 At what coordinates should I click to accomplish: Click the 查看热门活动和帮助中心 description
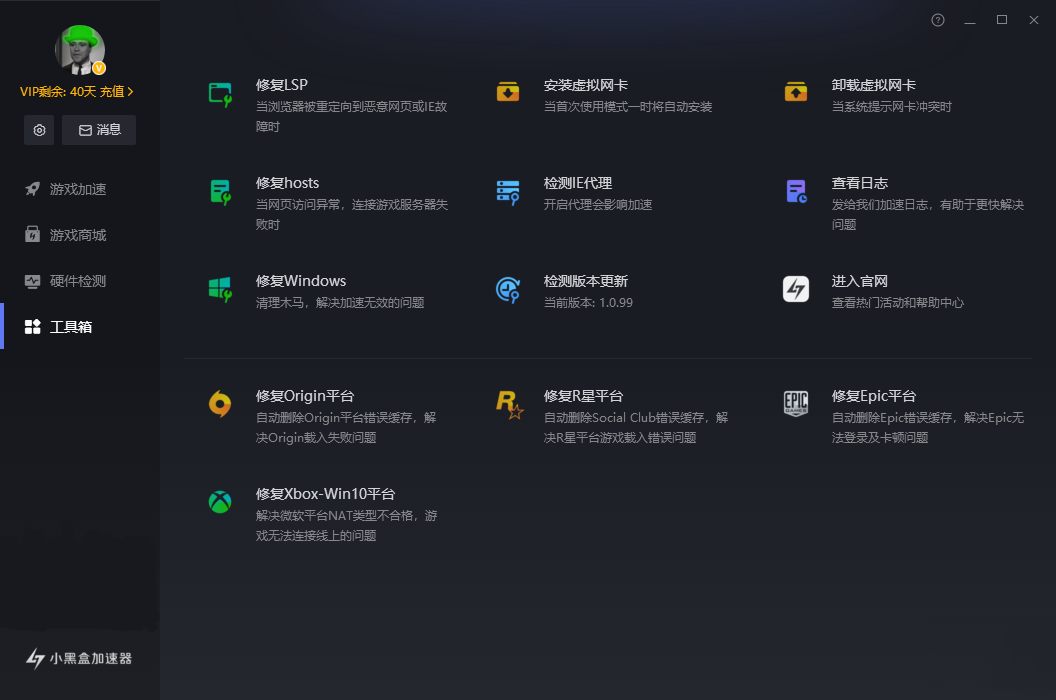897,303
